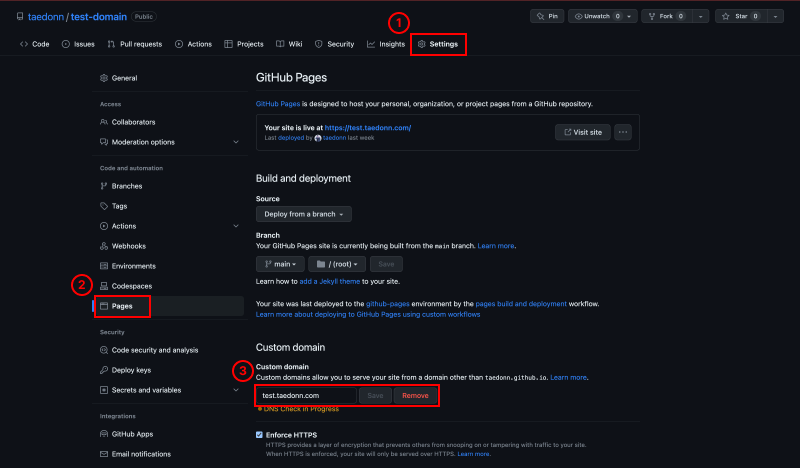Remove the custom domain
Viewport: 800px width, 468px height.
pos(415,396)
